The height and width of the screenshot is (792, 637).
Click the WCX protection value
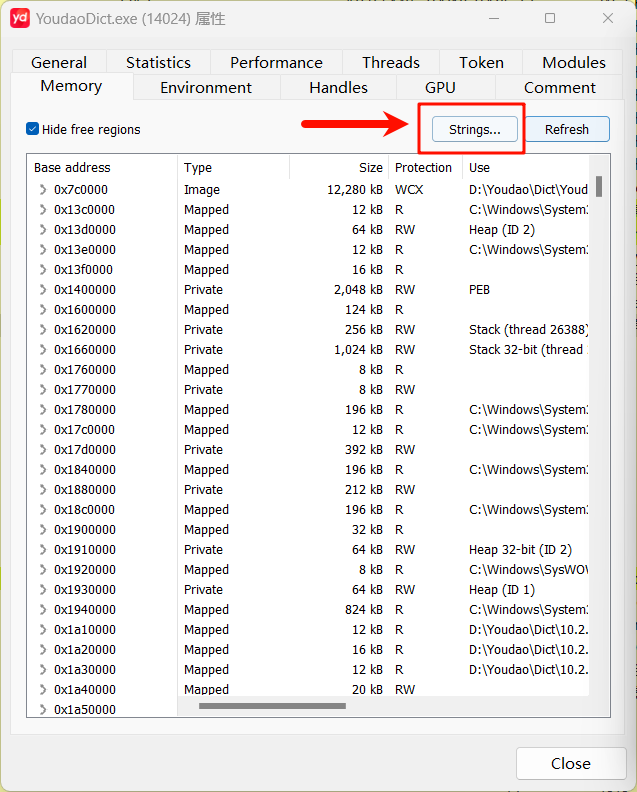(409, 189)
